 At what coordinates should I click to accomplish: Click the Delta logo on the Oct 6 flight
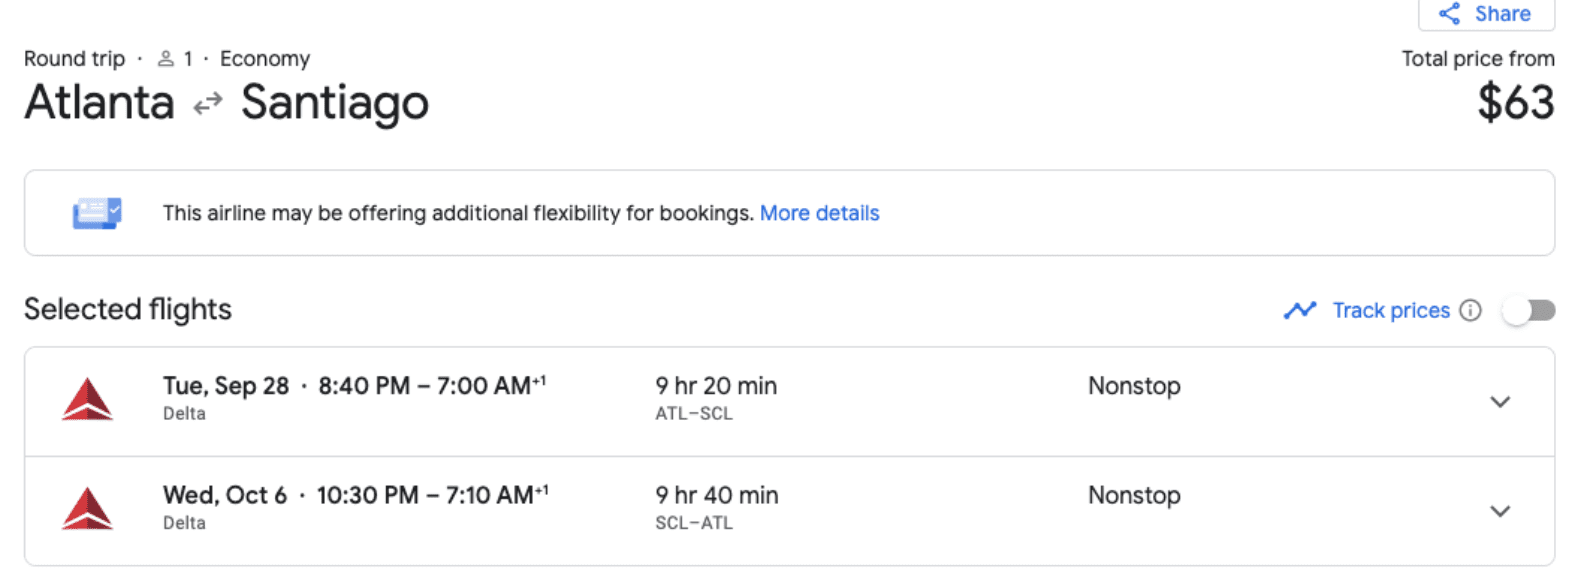point(88,508)
